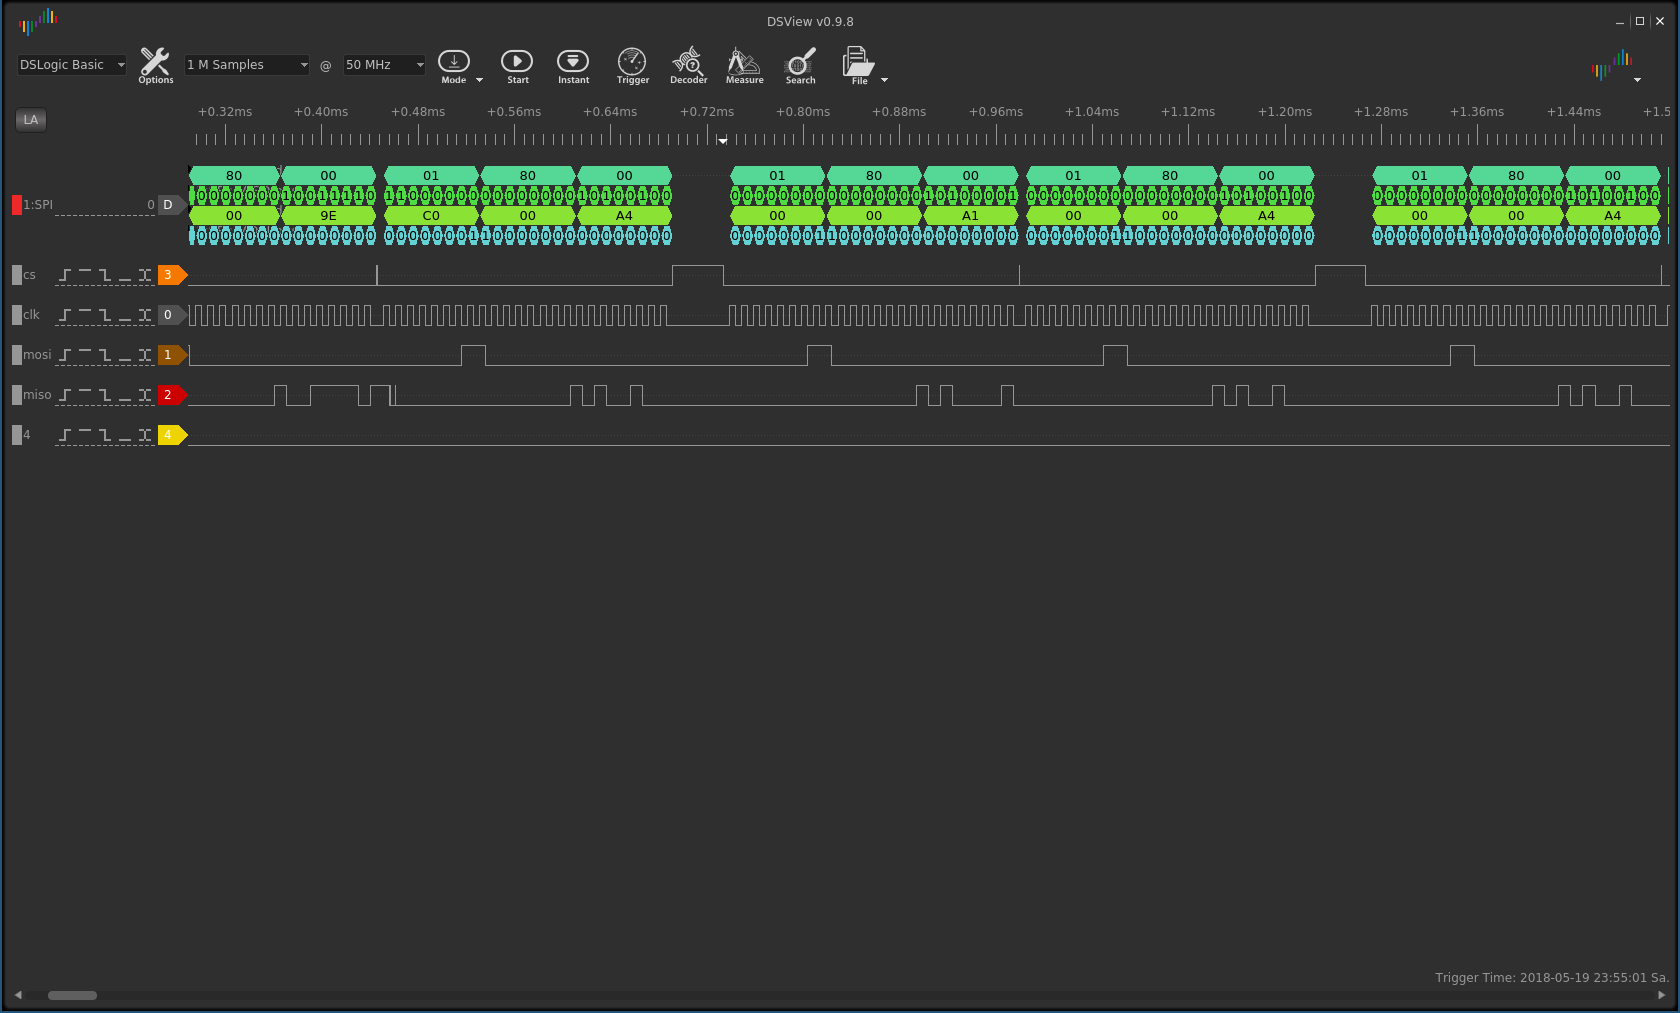Open the Mode capture menu
This screenshot has width=1680, height=1013.
pyautogui.click(x=454, y=65)
